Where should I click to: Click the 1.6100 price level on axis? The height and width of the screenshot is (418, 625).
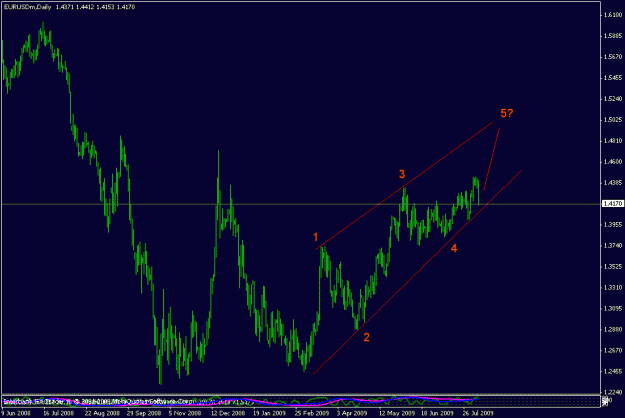[x=613, y=15]
